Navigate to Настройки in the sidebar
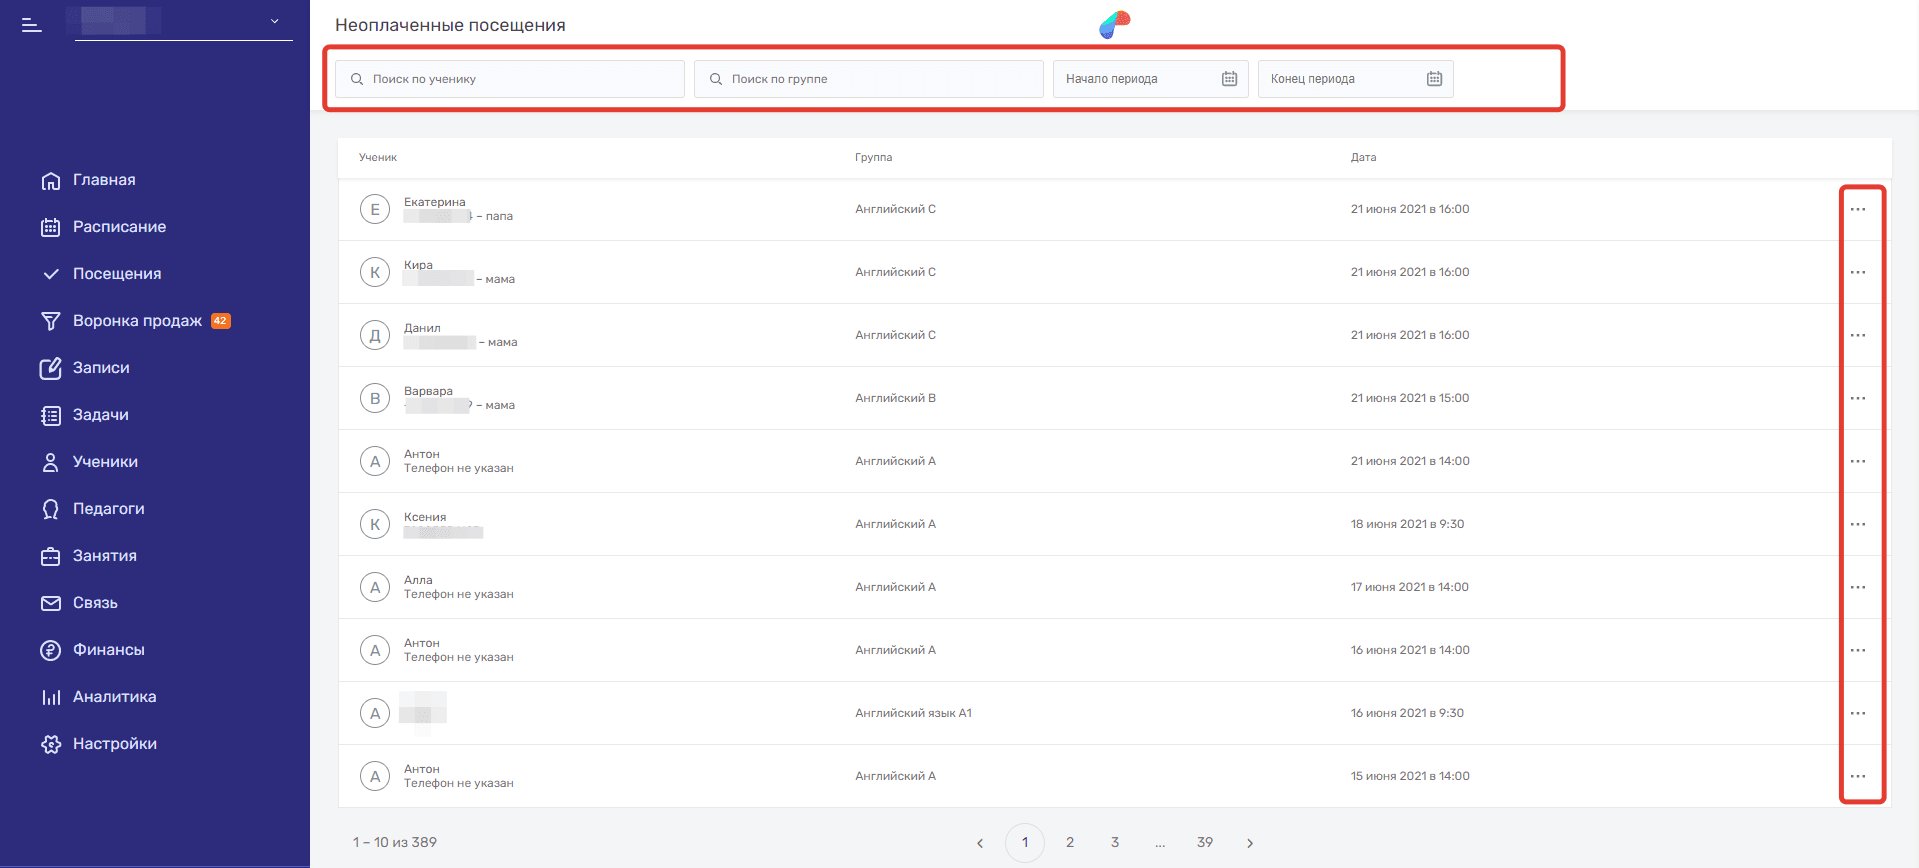The height and width of the screenshot is (868, 1919). click(x=114, y=744)
